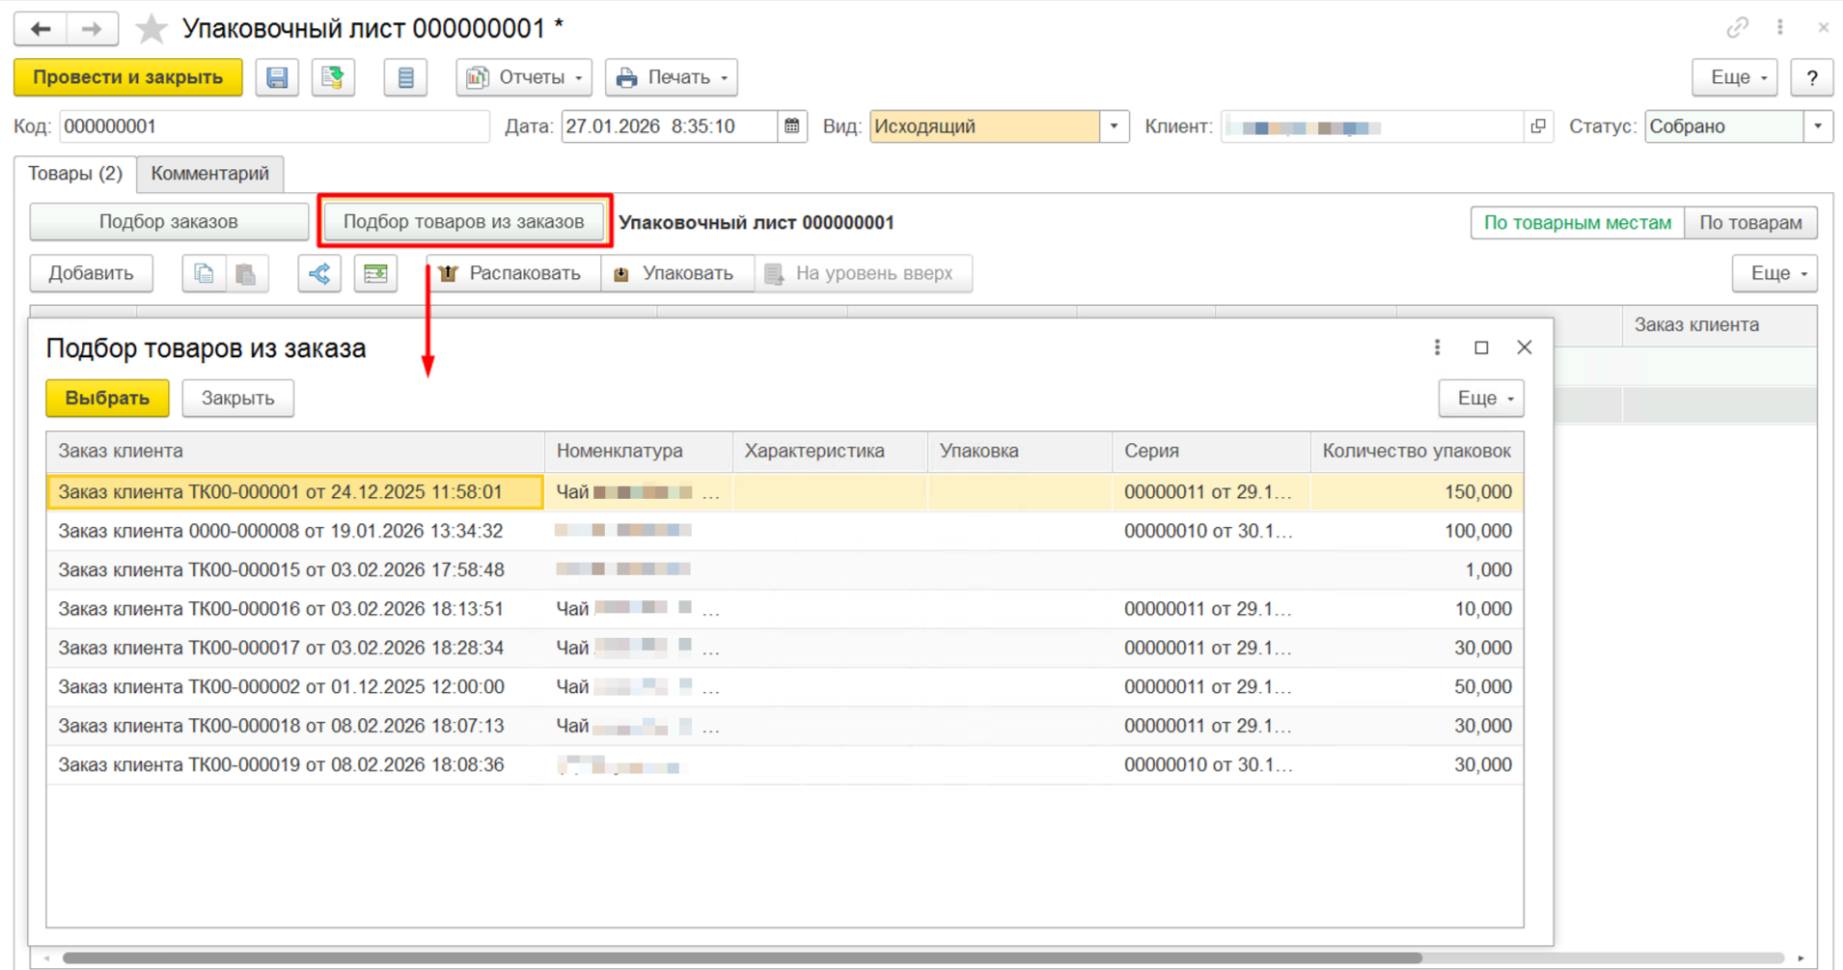This screenshot has height=970, width=1843.
Task: Sort by Номенклатура column header
Action: click(x=639, y=451)
